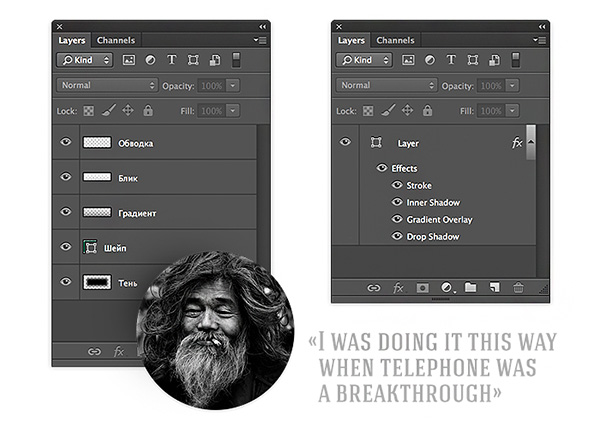
Task: Select the Layers tab in right panel
Action: pos(351,40)
